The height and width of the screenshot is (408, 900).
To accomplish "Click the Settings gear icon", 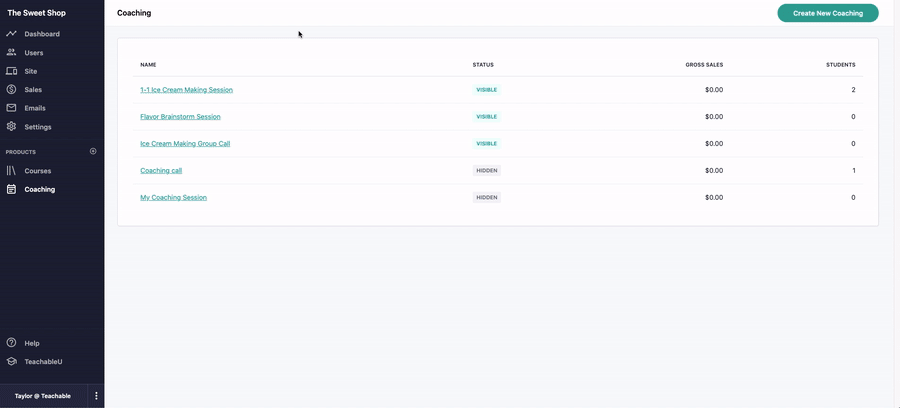I will click(11, 127).
